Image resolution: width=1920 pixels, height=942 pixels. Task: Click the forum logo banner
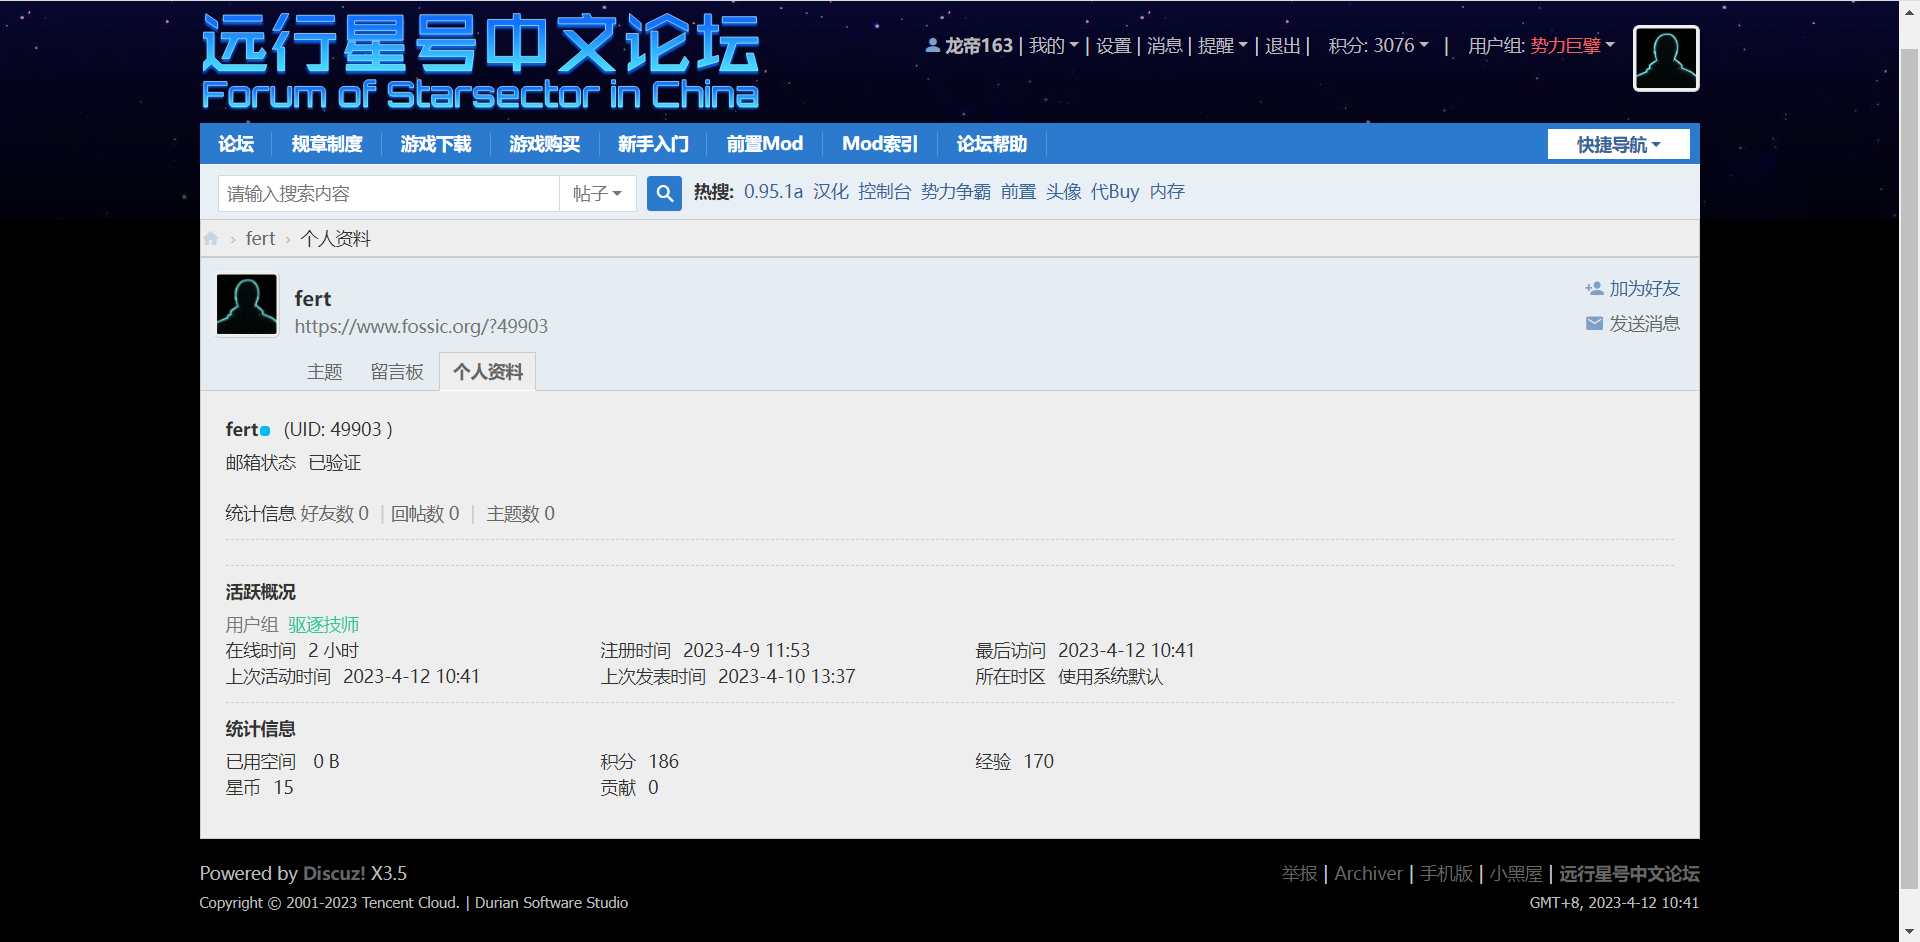[480, 62]
